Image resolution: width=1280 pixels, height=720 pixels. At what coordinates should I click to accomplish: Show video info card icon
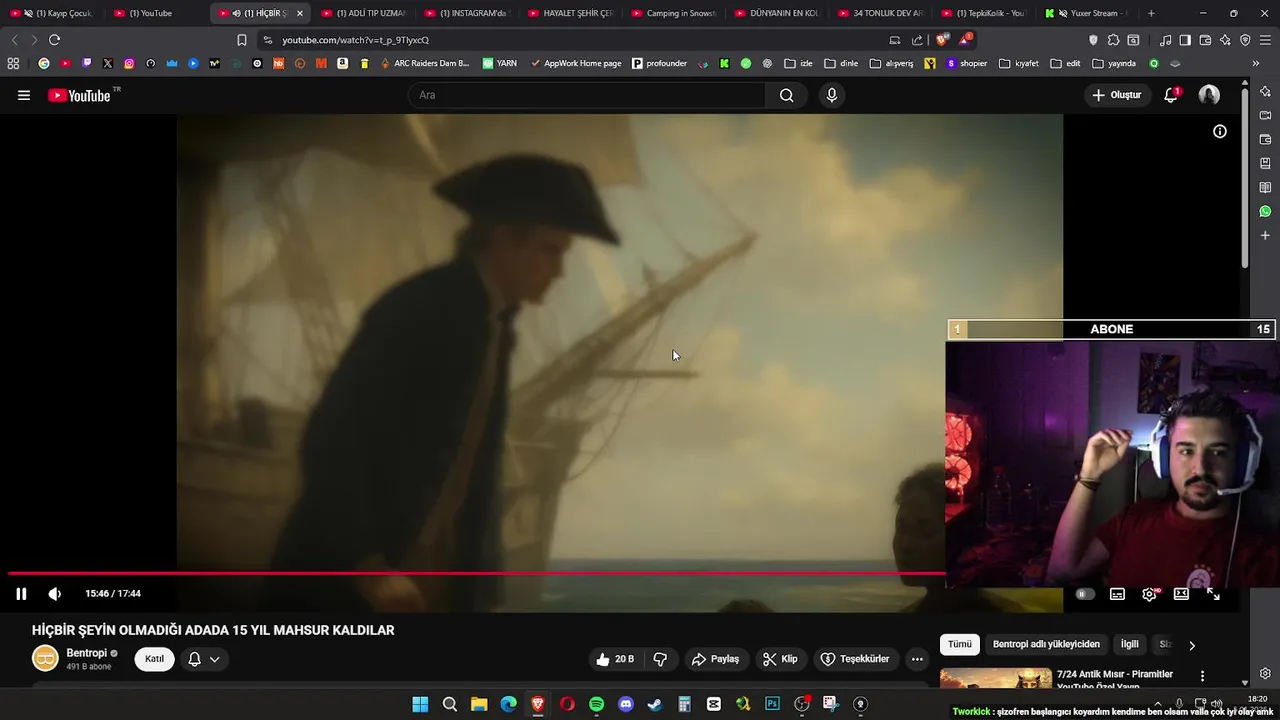click(1220, 131)
